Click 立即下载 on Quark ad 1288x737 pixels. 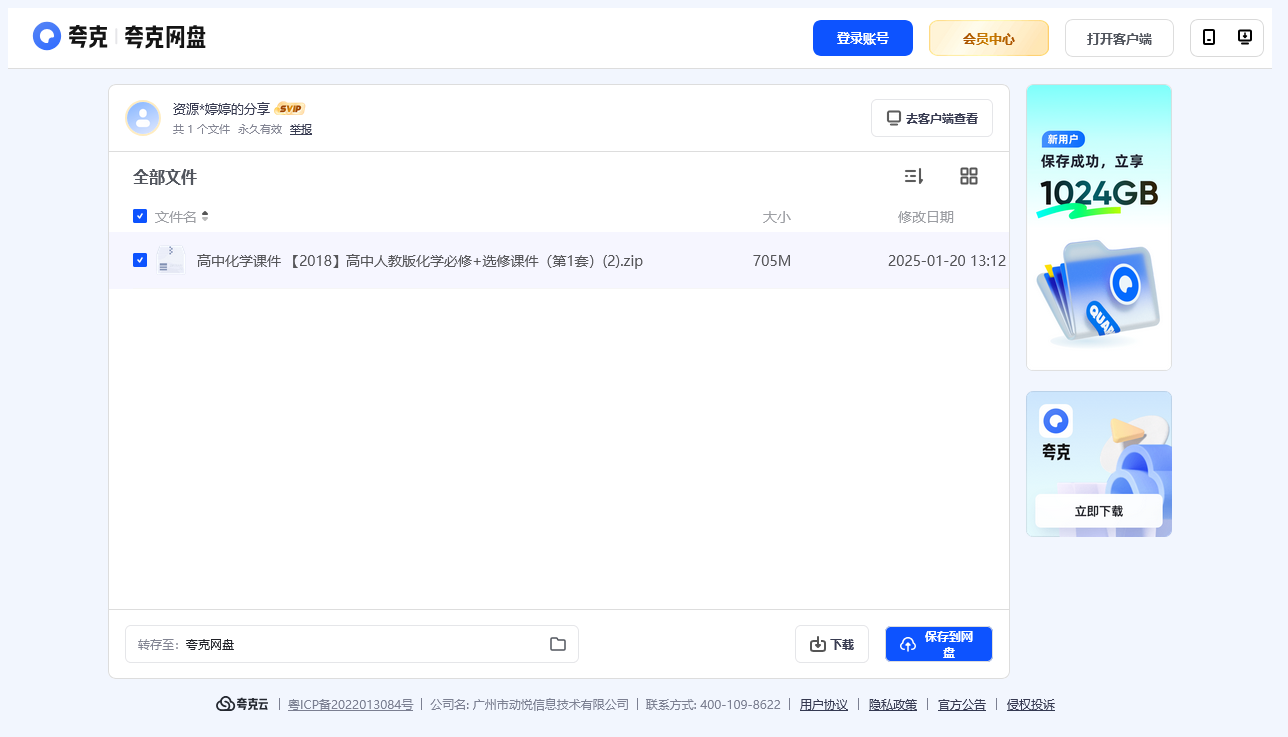[1099, 511]
